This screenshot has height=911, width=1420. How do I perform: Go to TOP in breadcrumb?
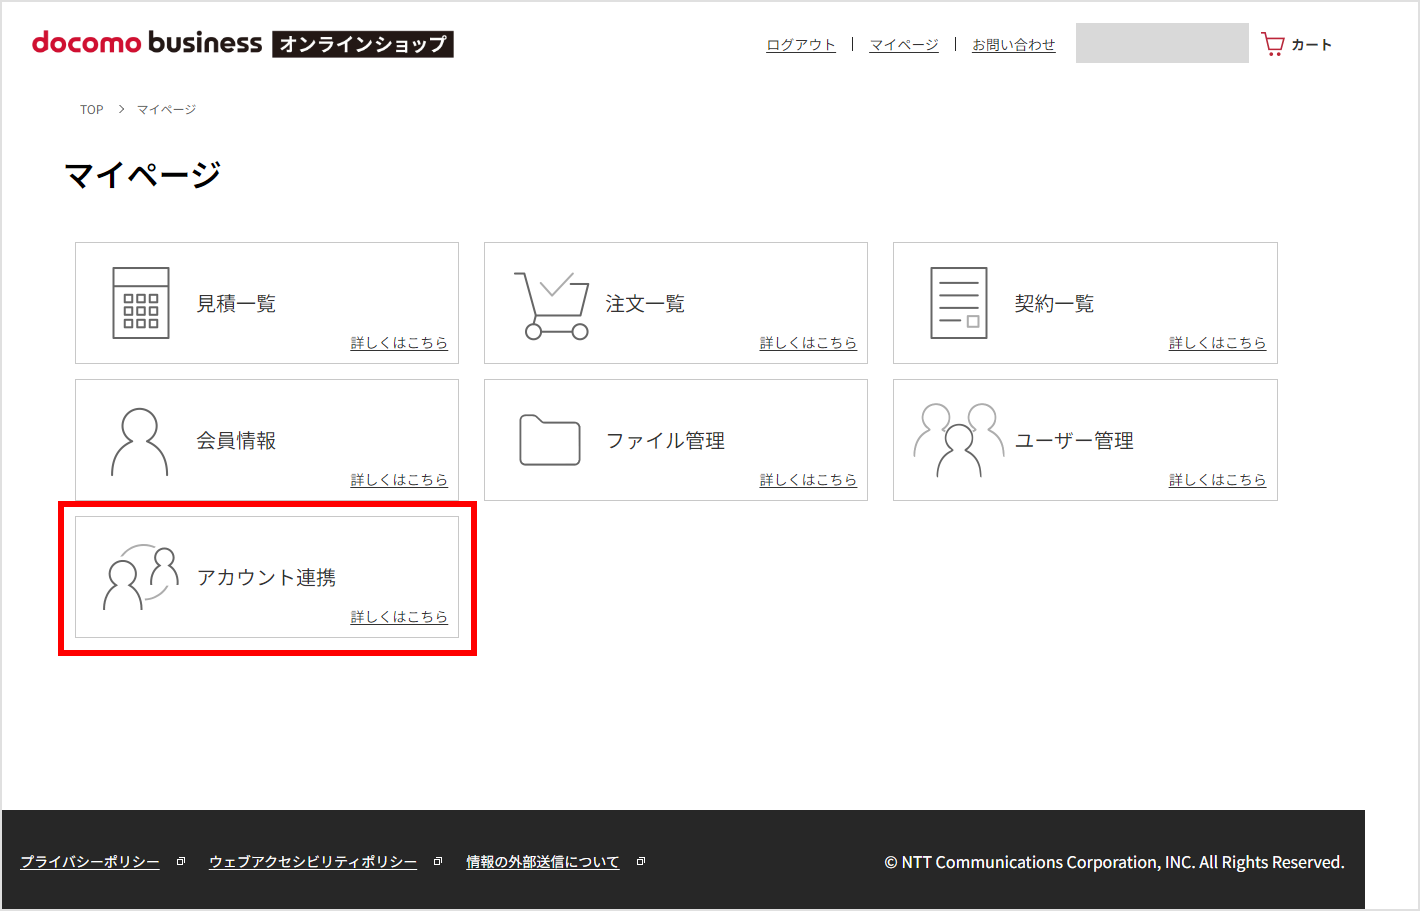pos(92,110)
